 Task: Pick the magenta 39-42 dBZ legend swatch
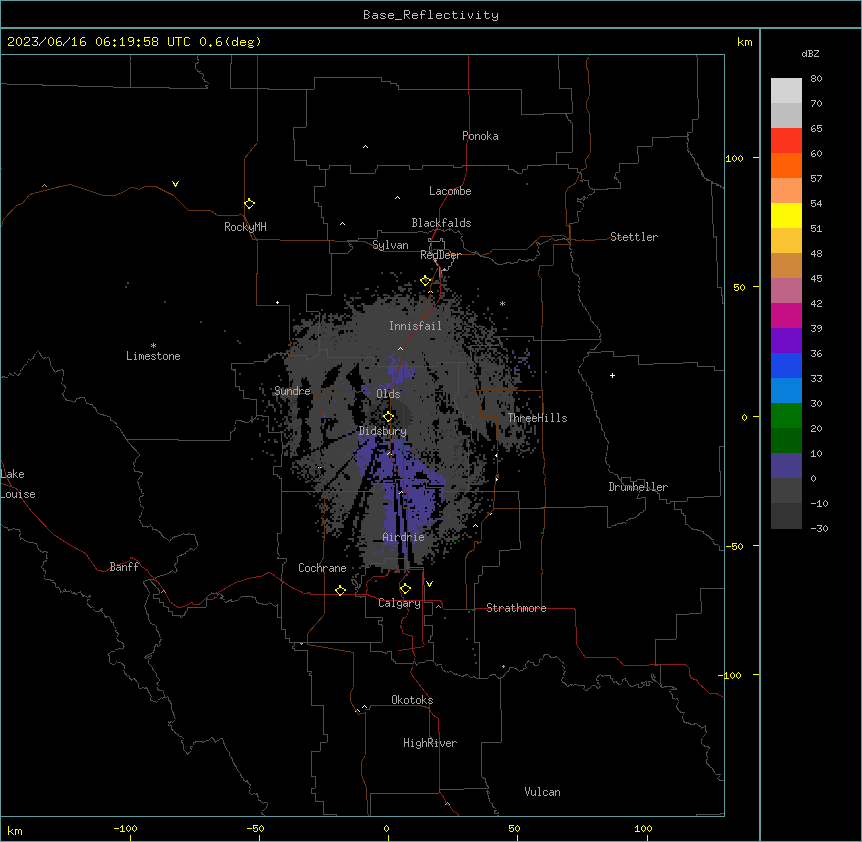[786, 315]
